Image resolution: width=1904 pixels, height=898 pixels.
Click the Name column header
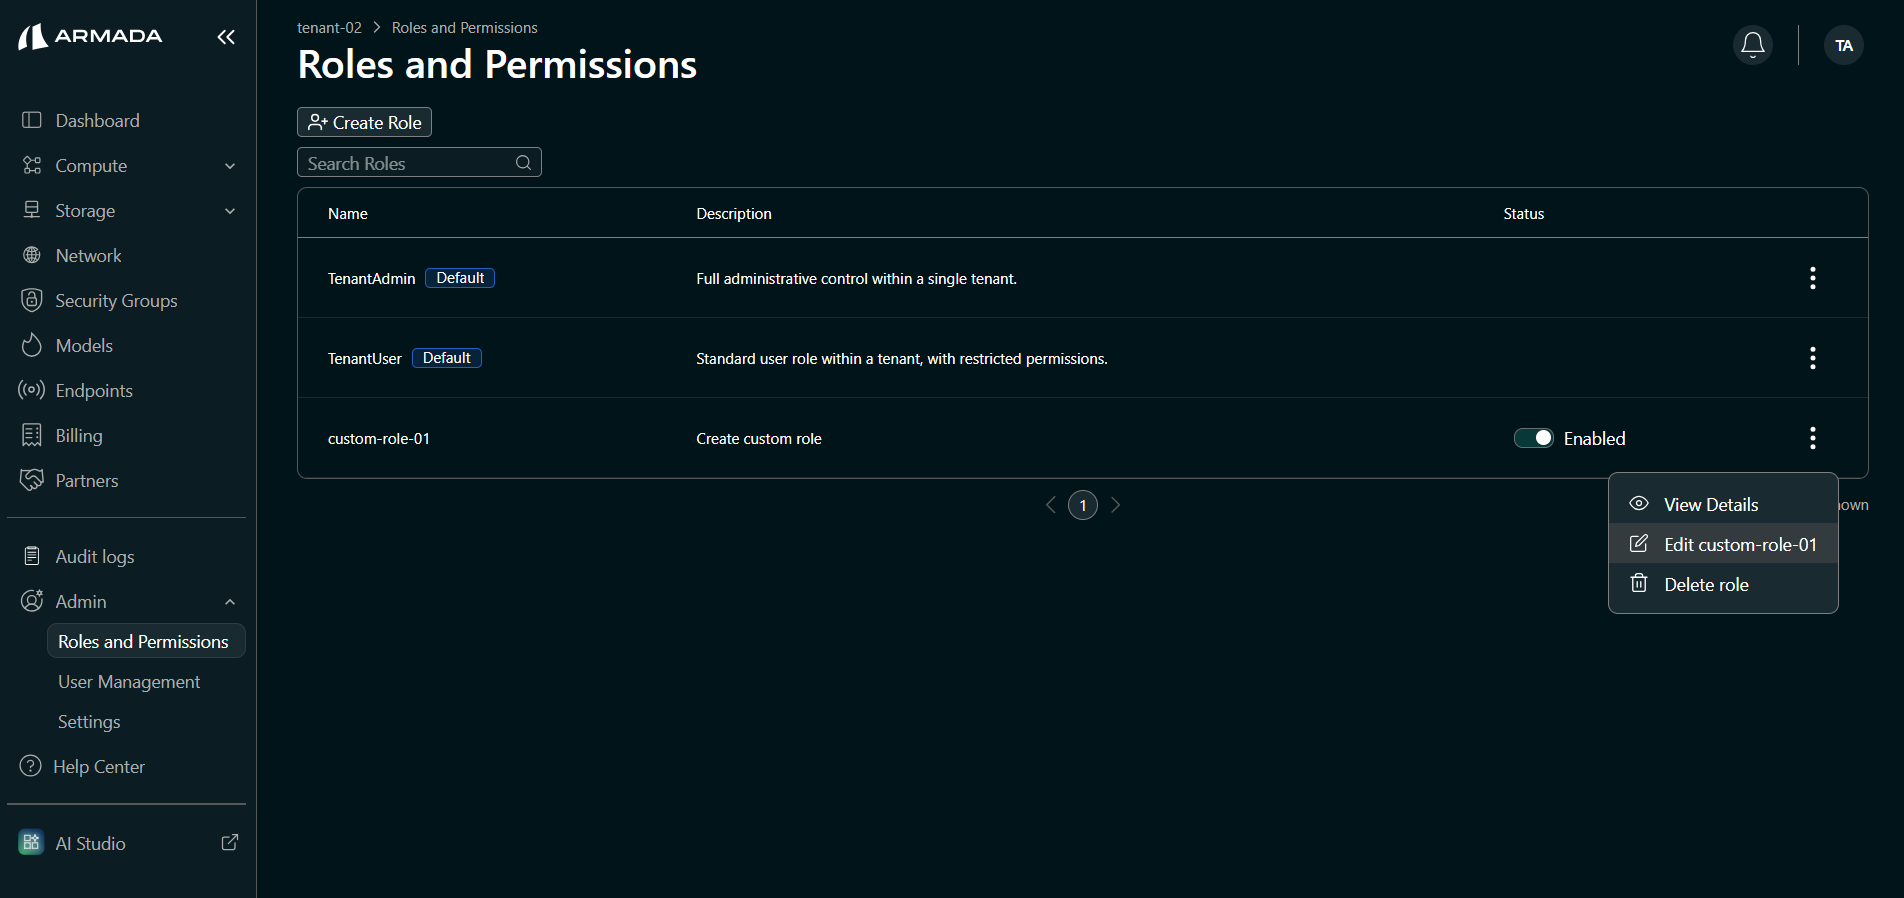click(x=348, y=214)
